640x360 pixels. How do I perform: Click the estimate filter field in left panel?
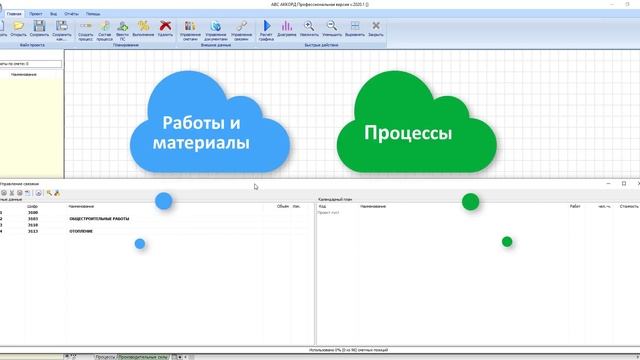click(x=31, y=64)
